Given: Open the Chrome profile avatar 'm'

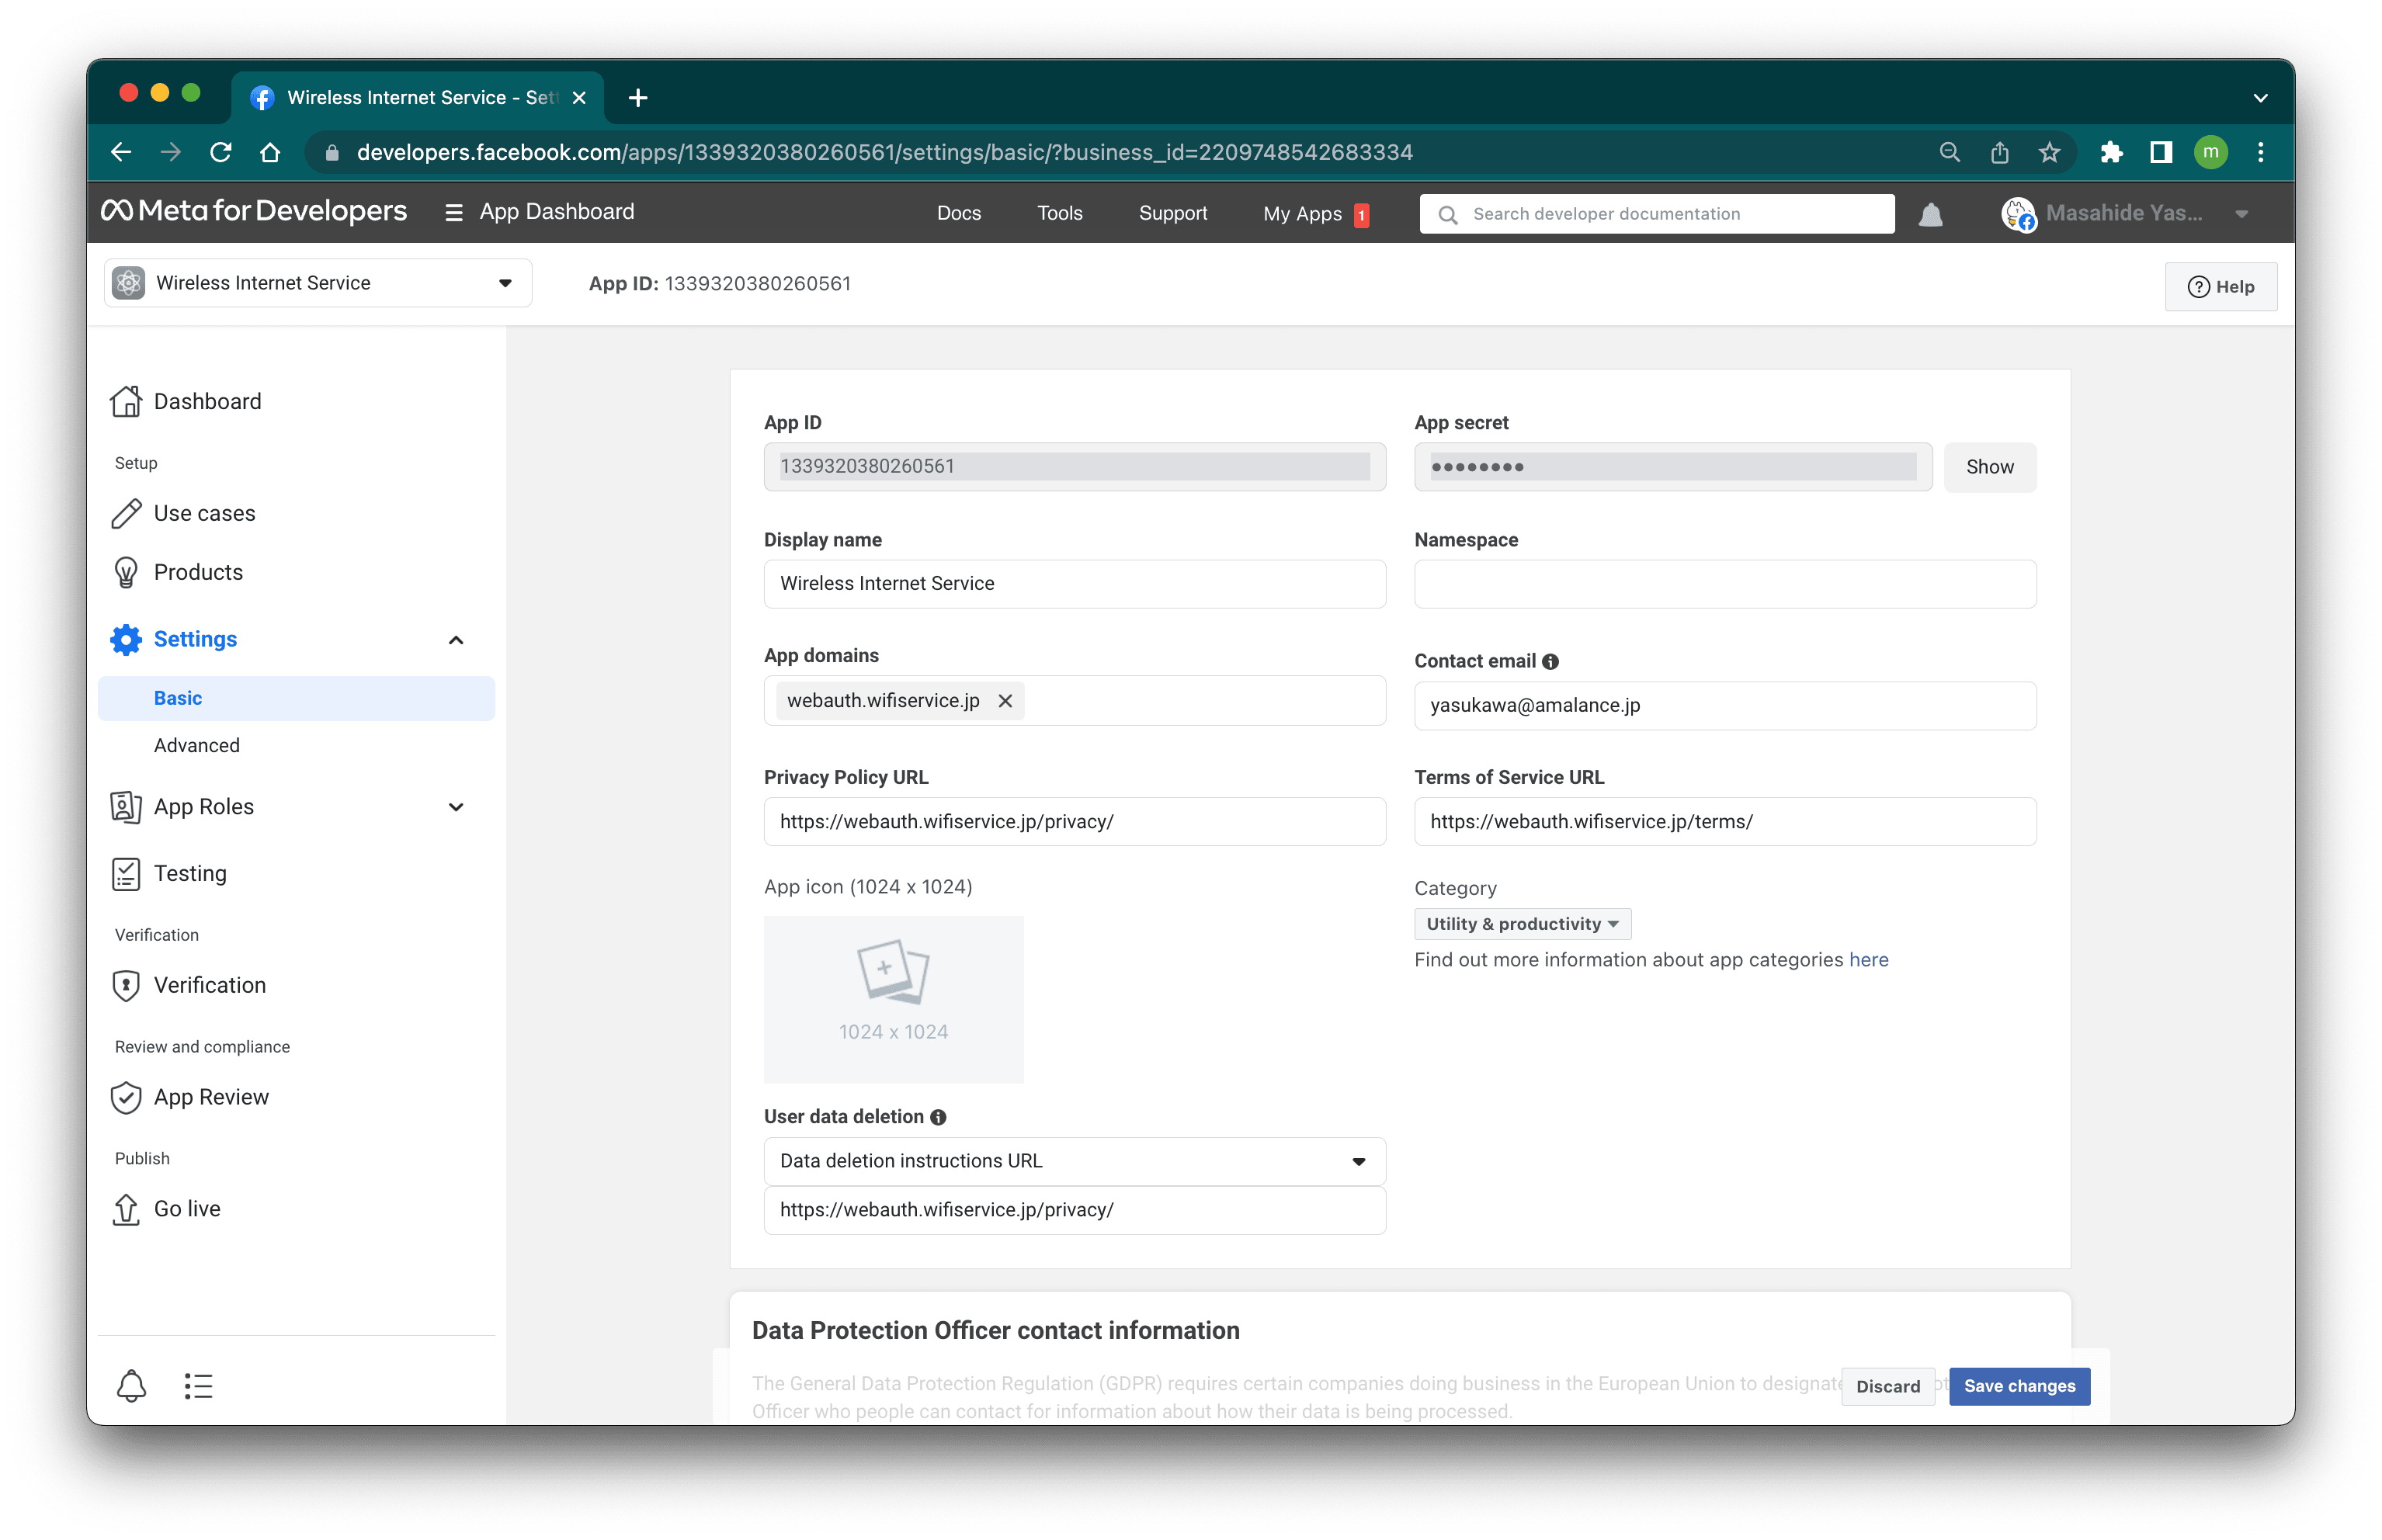Looking at the screenshot, I should tap(2210, 152).
